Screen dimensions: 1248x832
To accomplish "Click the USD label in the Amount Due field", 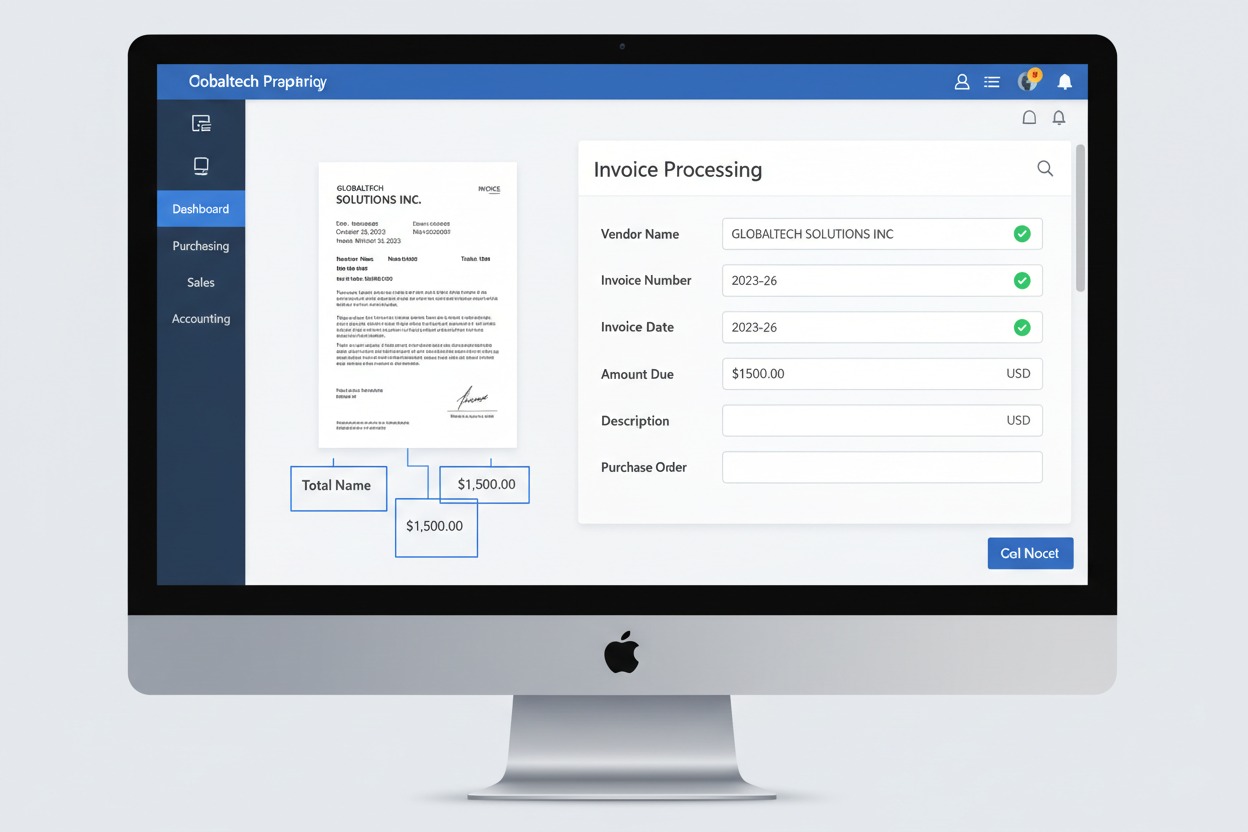I will 1018,374.
